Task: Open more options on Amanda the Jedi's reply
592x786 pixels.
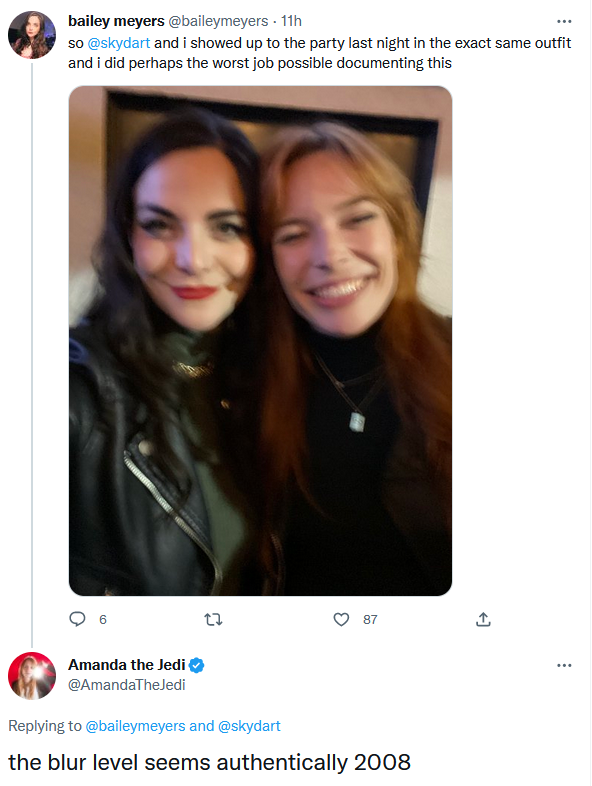Action: [564, 665]
